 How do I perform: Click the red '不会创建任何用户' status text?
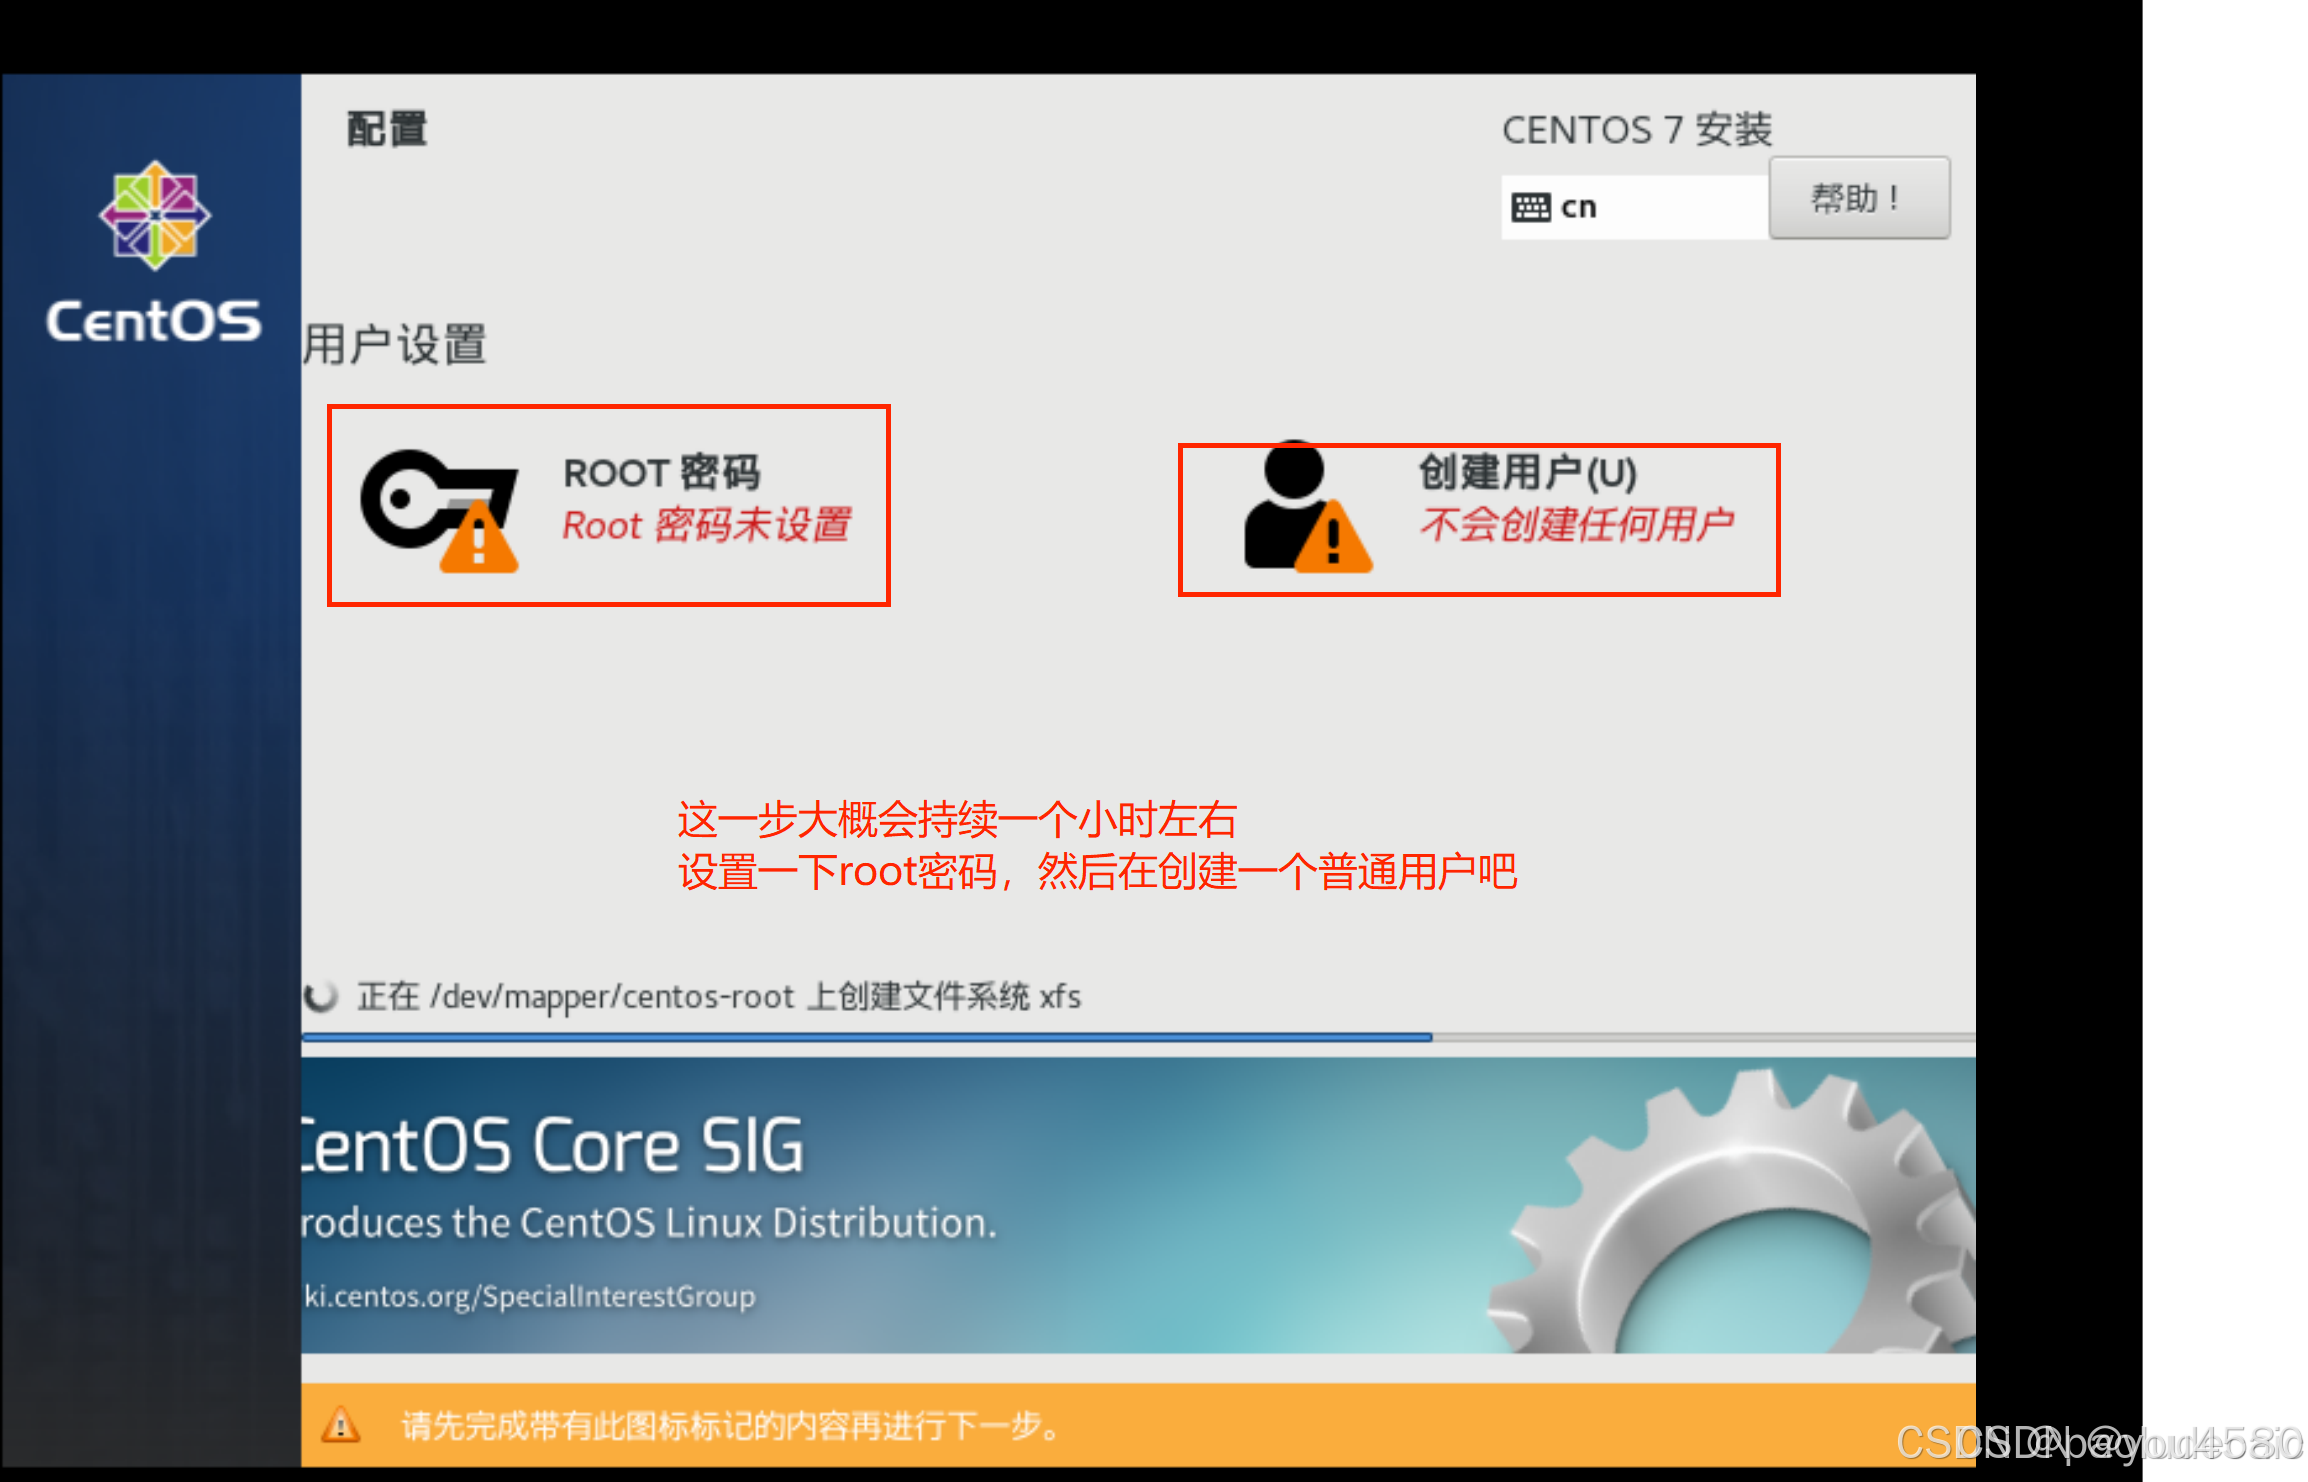(1576, 524)
